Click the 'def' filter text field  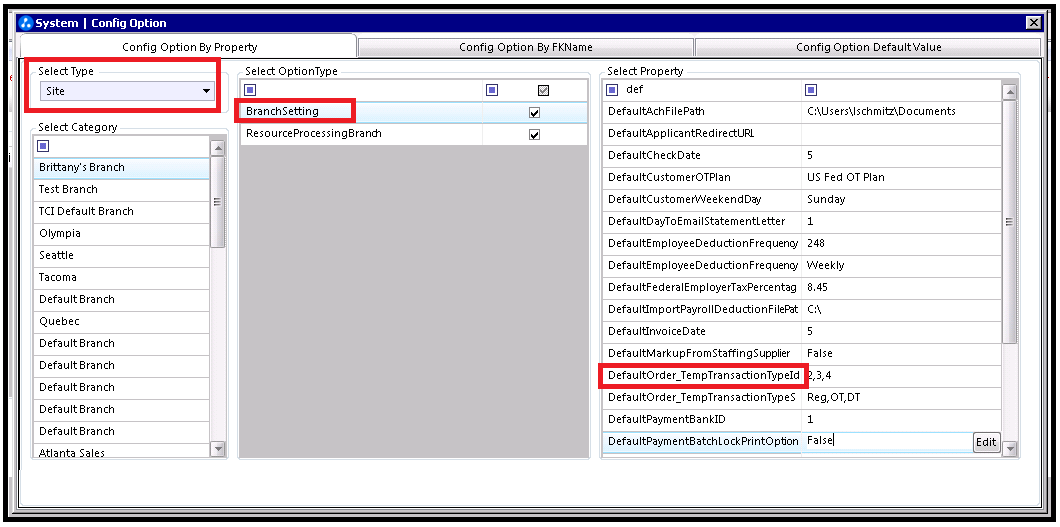point(710,89)
